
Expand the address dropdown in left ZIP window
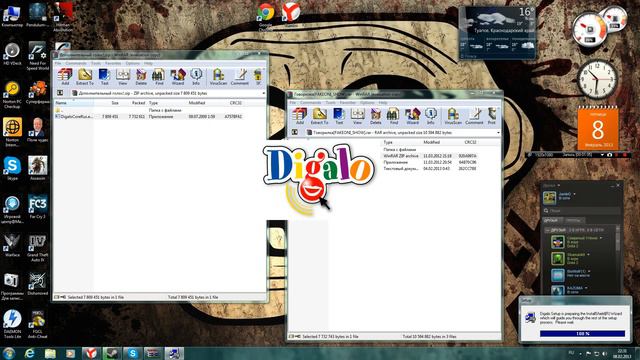pyautogui.click(x=263, y=93)
